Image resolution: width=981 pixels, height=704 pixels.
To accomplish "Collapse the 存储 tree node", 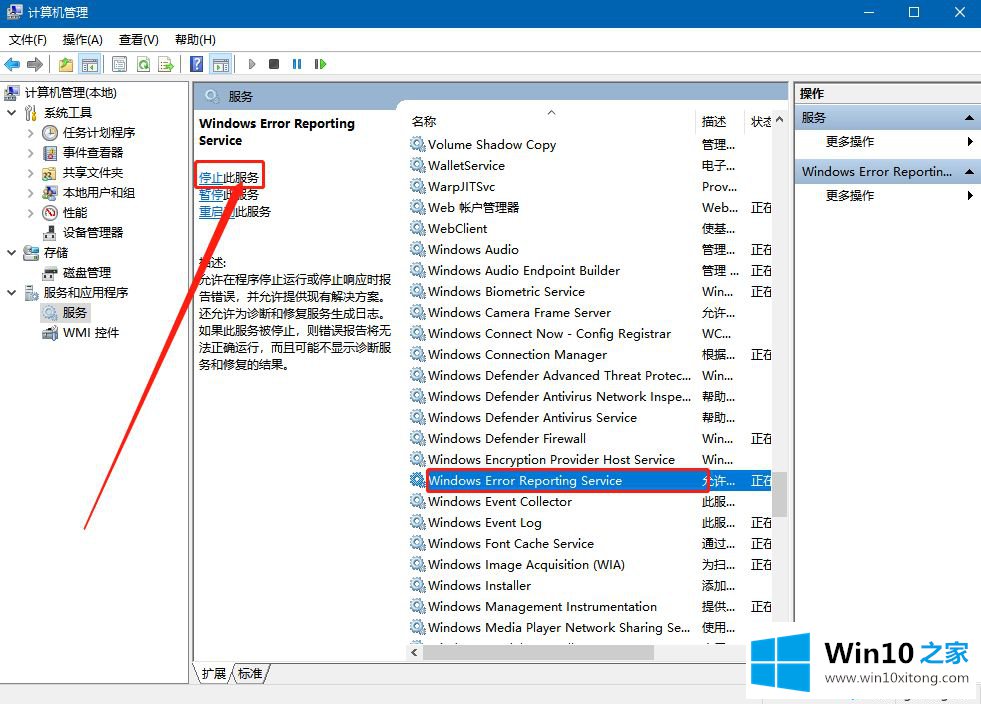I will [x=12, y=253].
